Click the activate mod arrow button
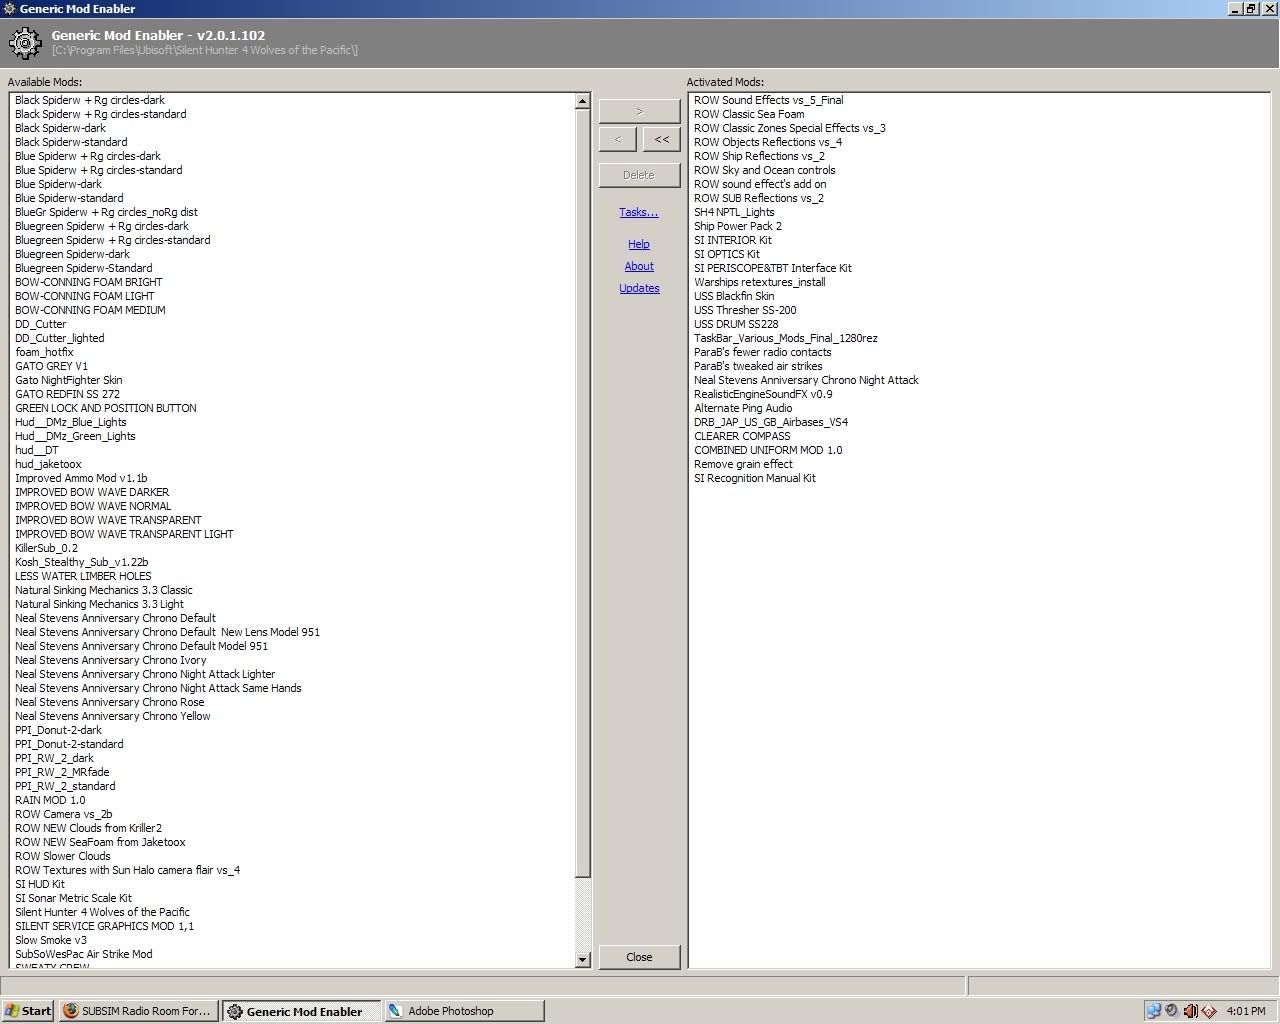The width and height of the screenshot is (1280, 1024). tap(639, 111)
